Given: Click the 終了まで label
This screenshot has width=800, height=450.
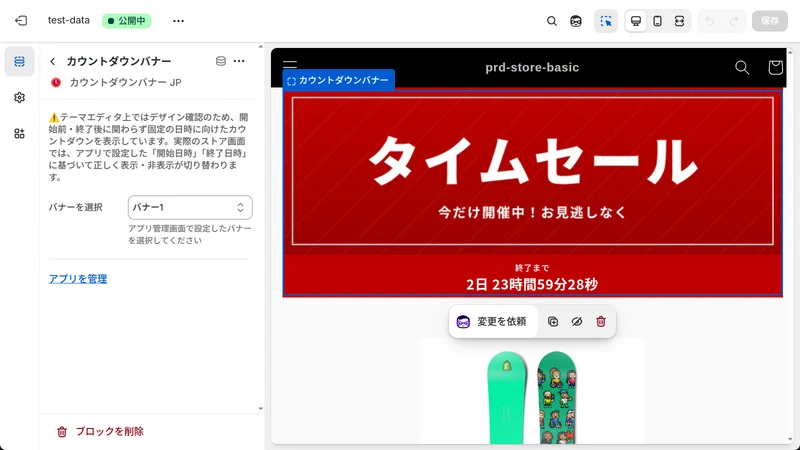Looking at the screenshot, I should coord(532,268).
